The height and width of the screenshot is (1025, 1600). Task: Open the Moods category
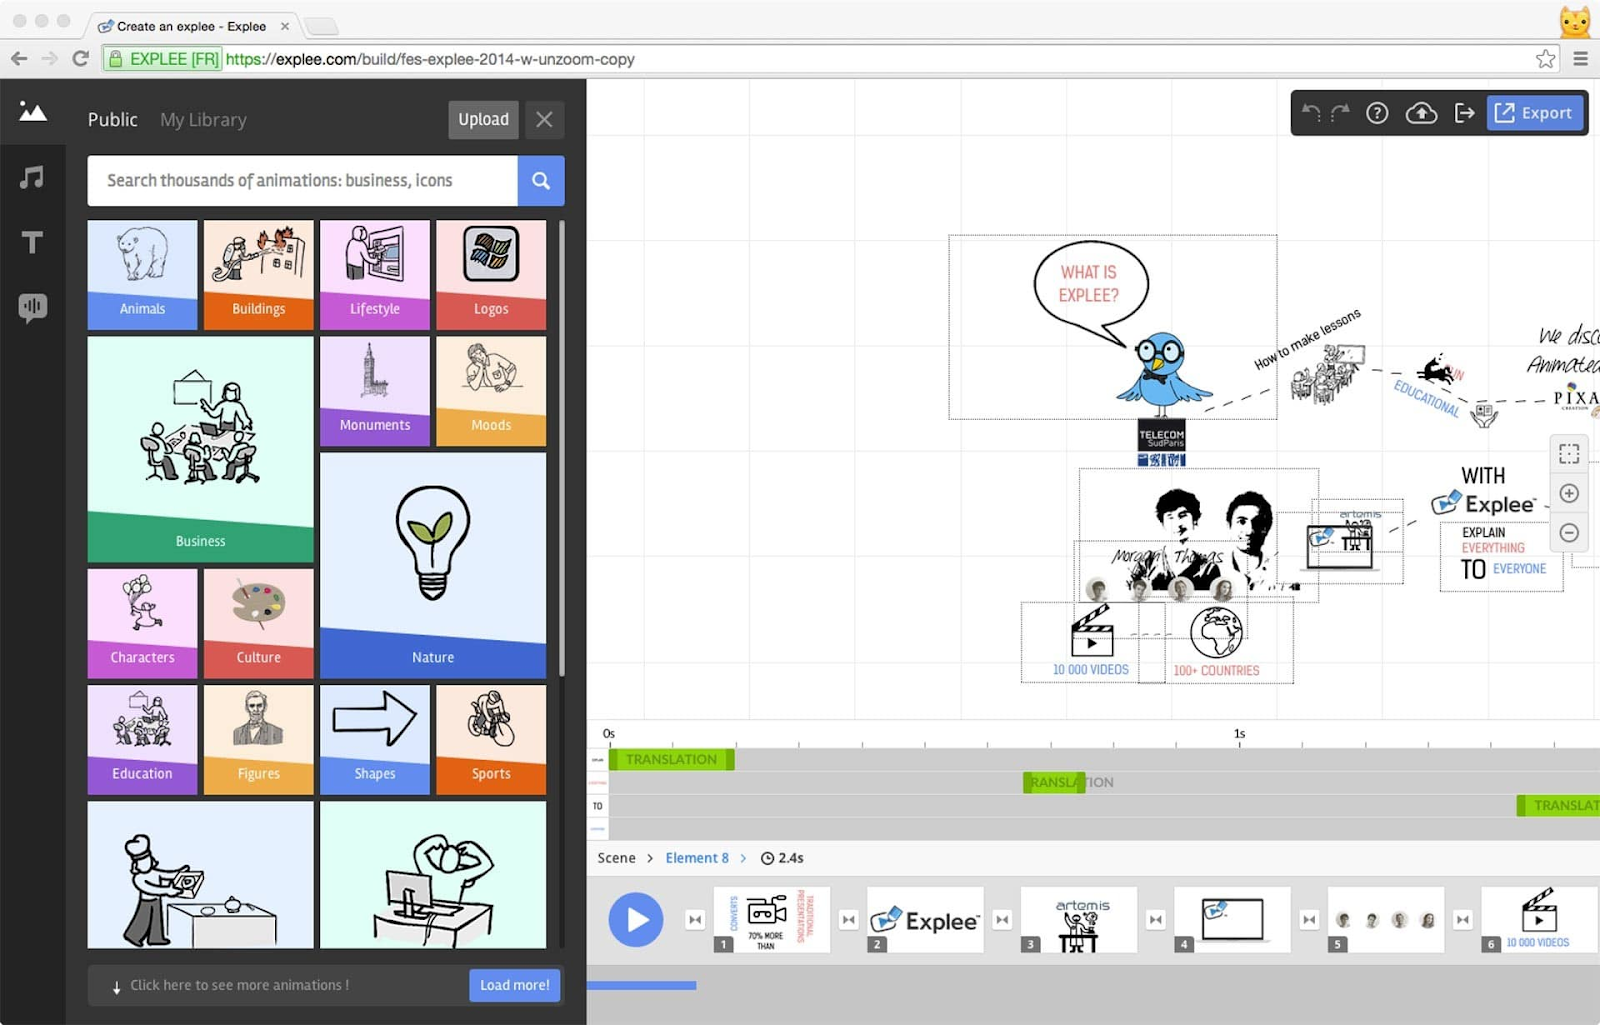pos(491,391)
